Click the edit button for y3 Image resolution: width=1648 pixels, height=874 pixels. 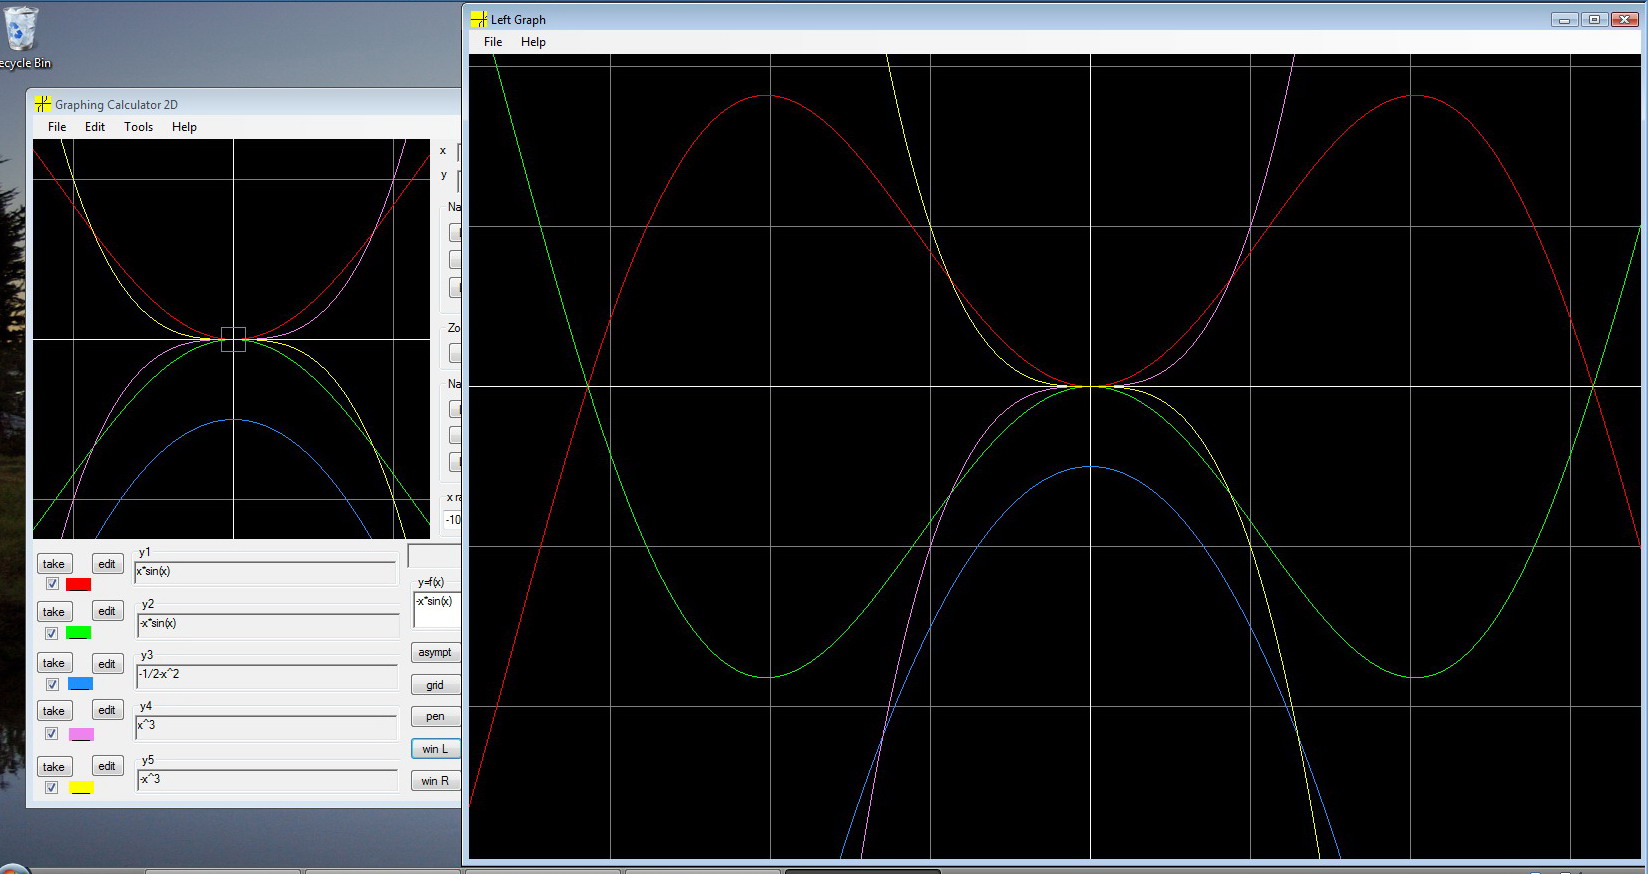[x=107, y=663]
